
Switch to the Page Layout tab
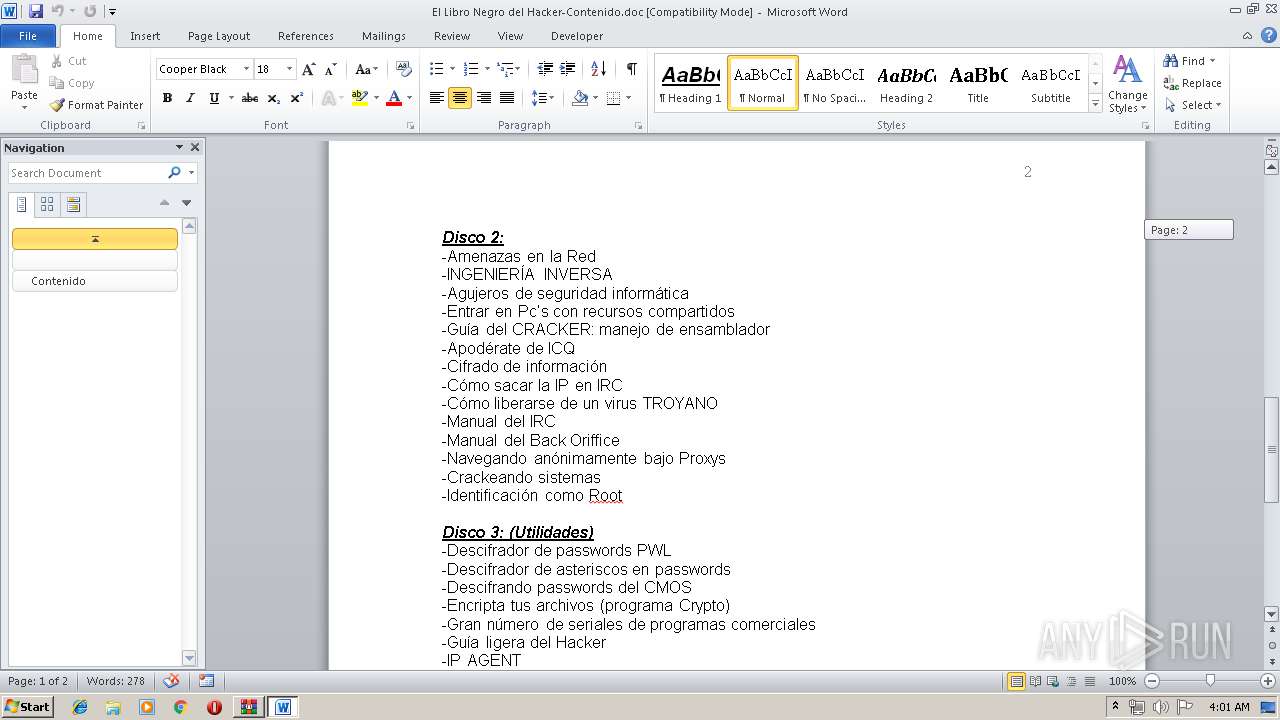219,36
